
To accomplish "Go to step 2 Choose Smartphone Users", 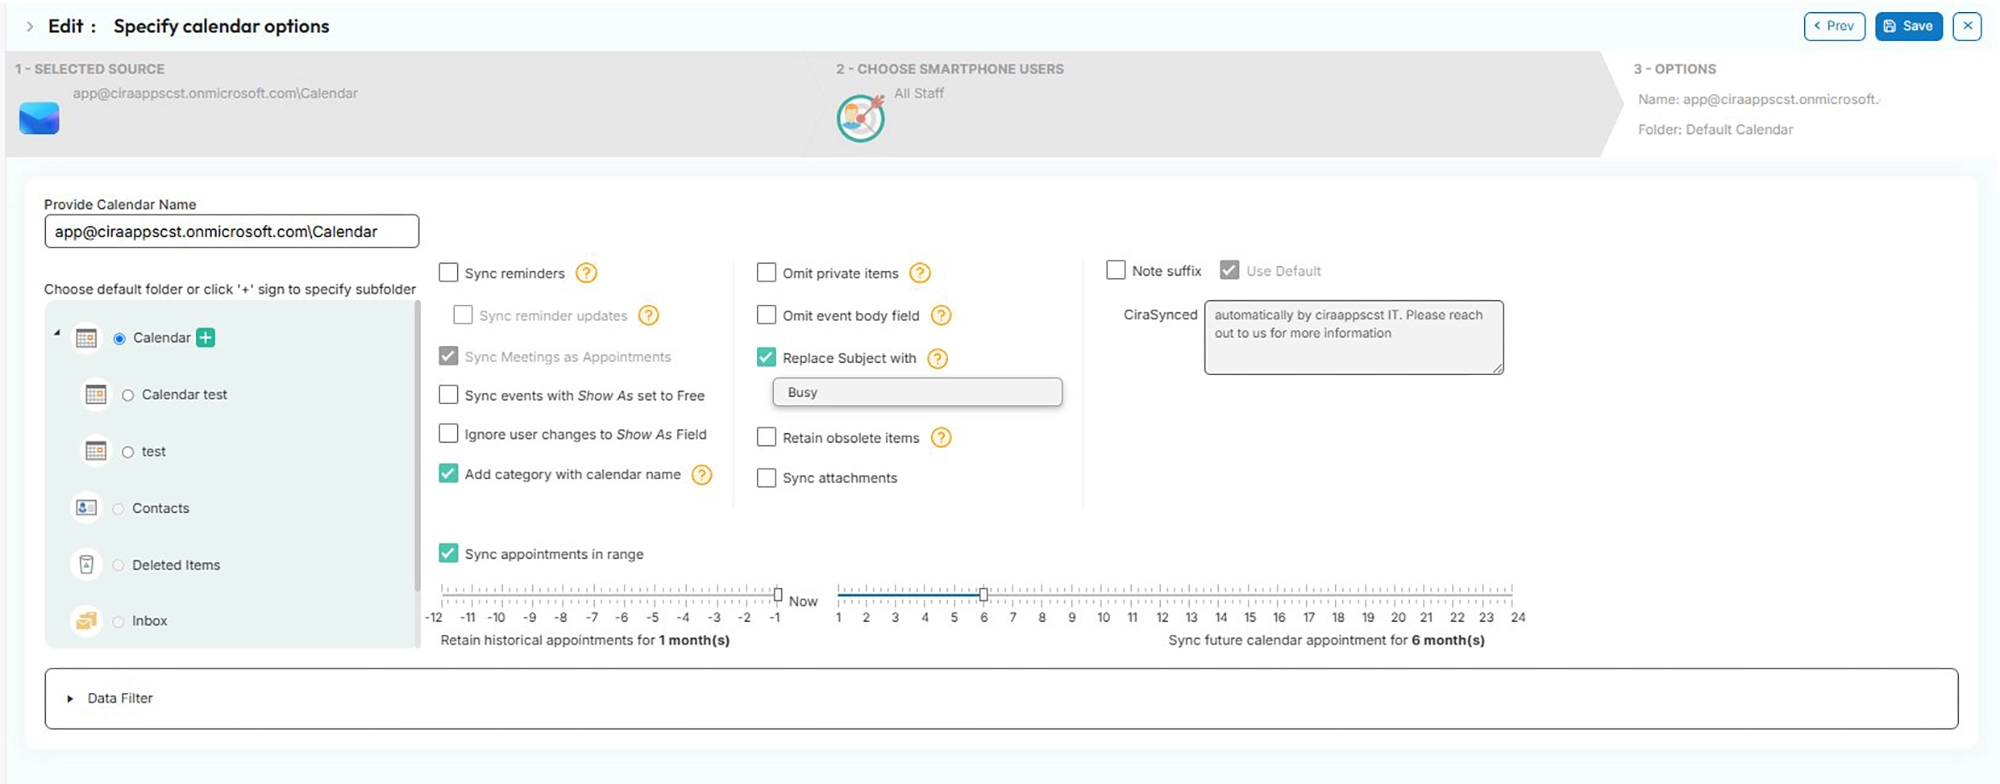I will 950,69.
